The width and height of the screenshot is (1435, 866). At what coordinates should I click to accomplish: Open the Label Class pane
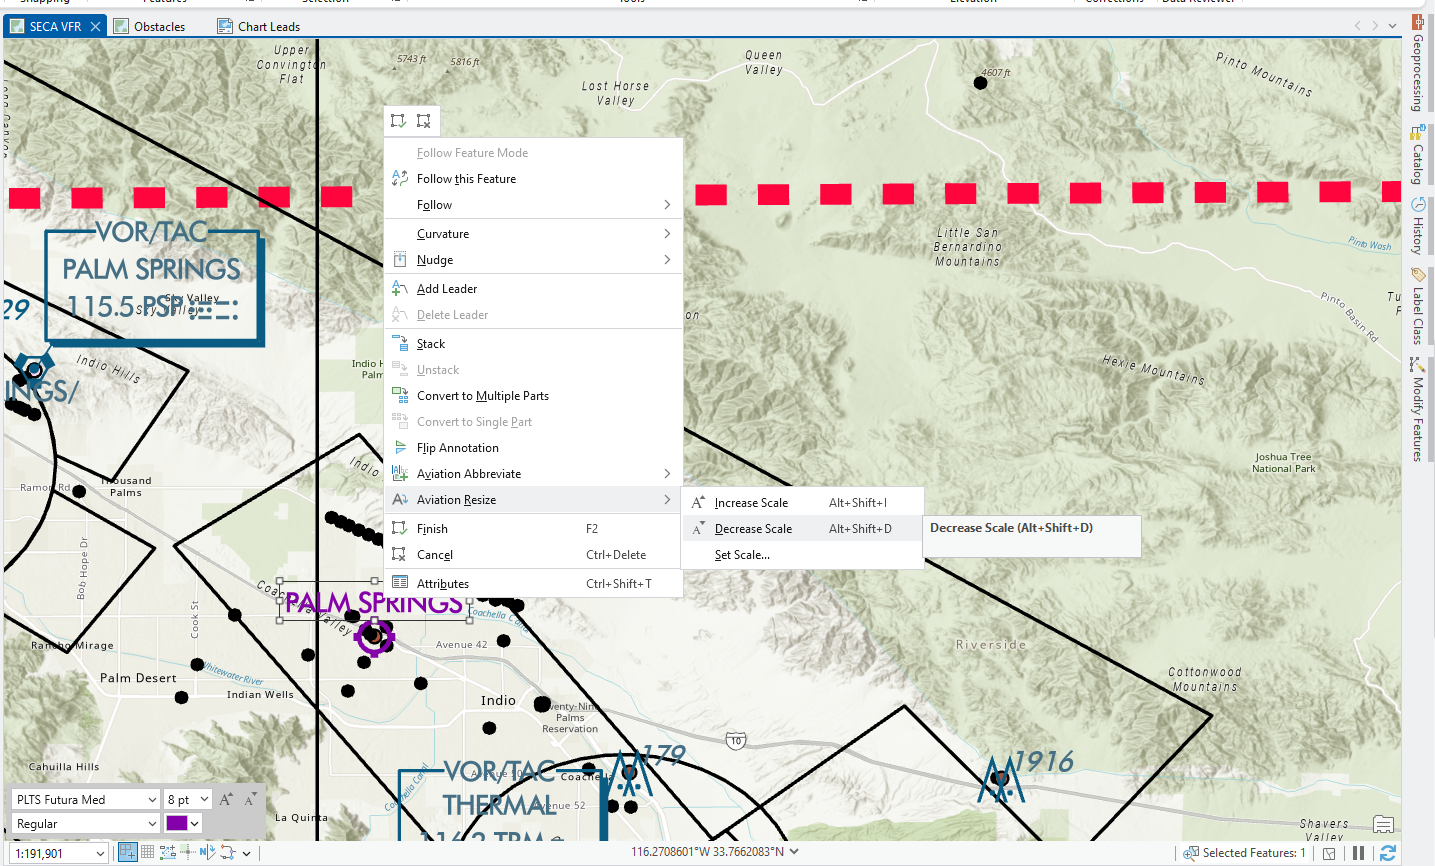[x=1417, y=306]
